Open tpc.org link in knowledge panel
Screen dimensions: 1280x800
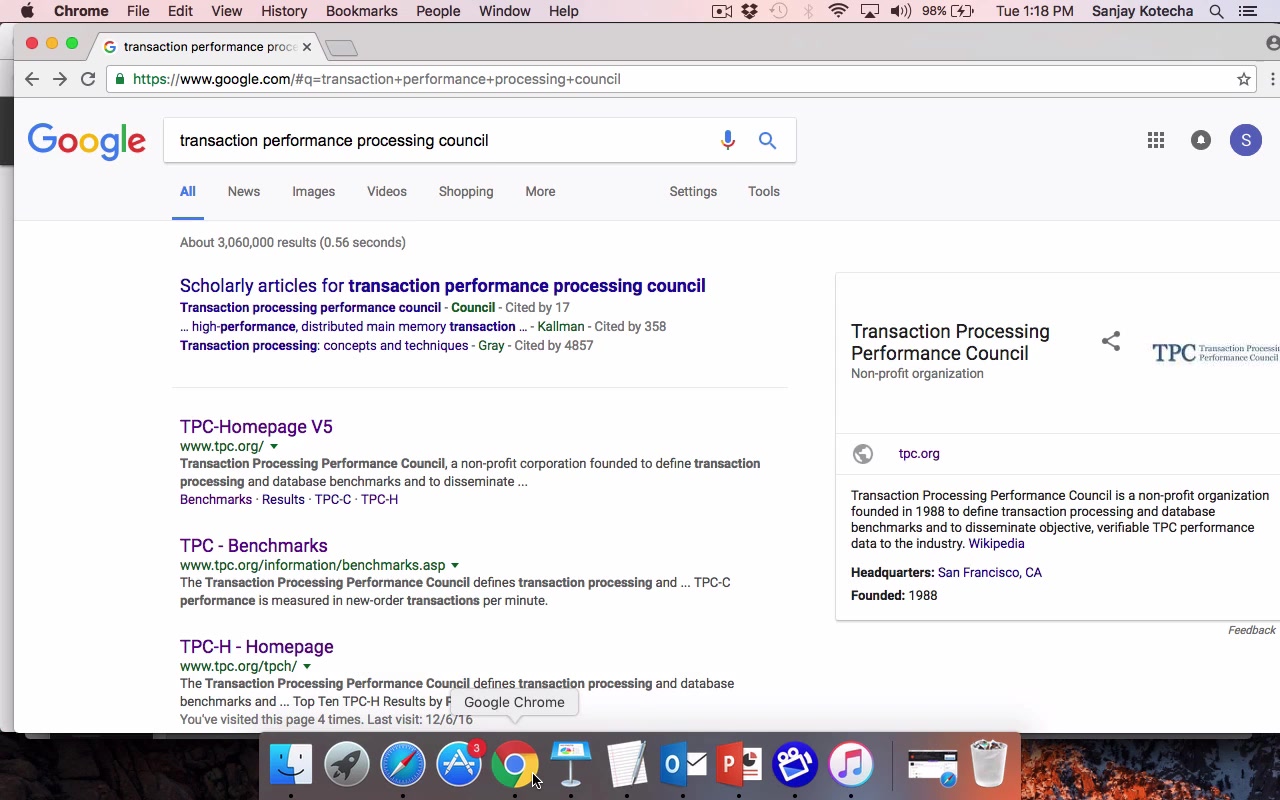tap(919, 454)
